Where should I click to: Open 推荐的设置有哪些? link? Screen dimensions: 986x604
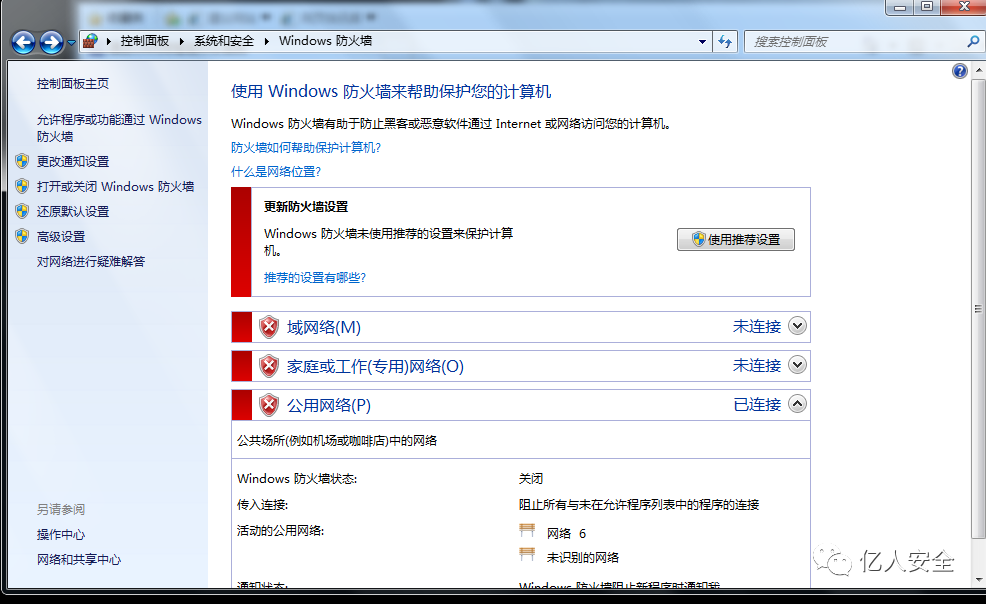[x=314, y=278]
